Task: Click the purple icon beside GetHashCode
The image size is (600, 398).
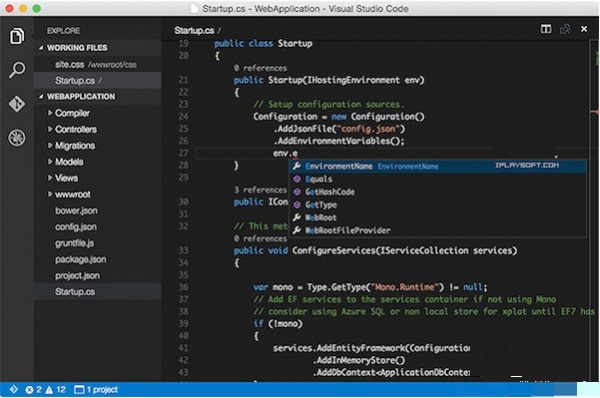Action: [297, 192]
